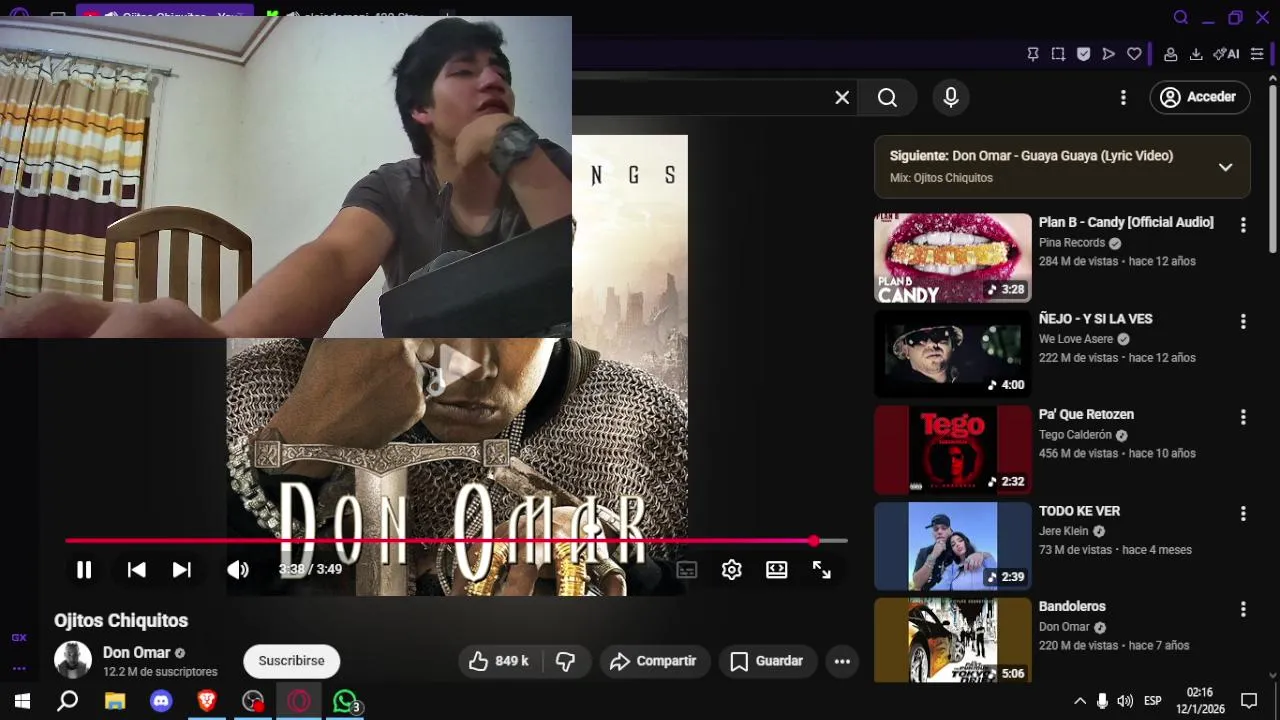Open the browser AI assistant icon
This screenshot has height=720, width=1280.
[x=1226, y=54]
